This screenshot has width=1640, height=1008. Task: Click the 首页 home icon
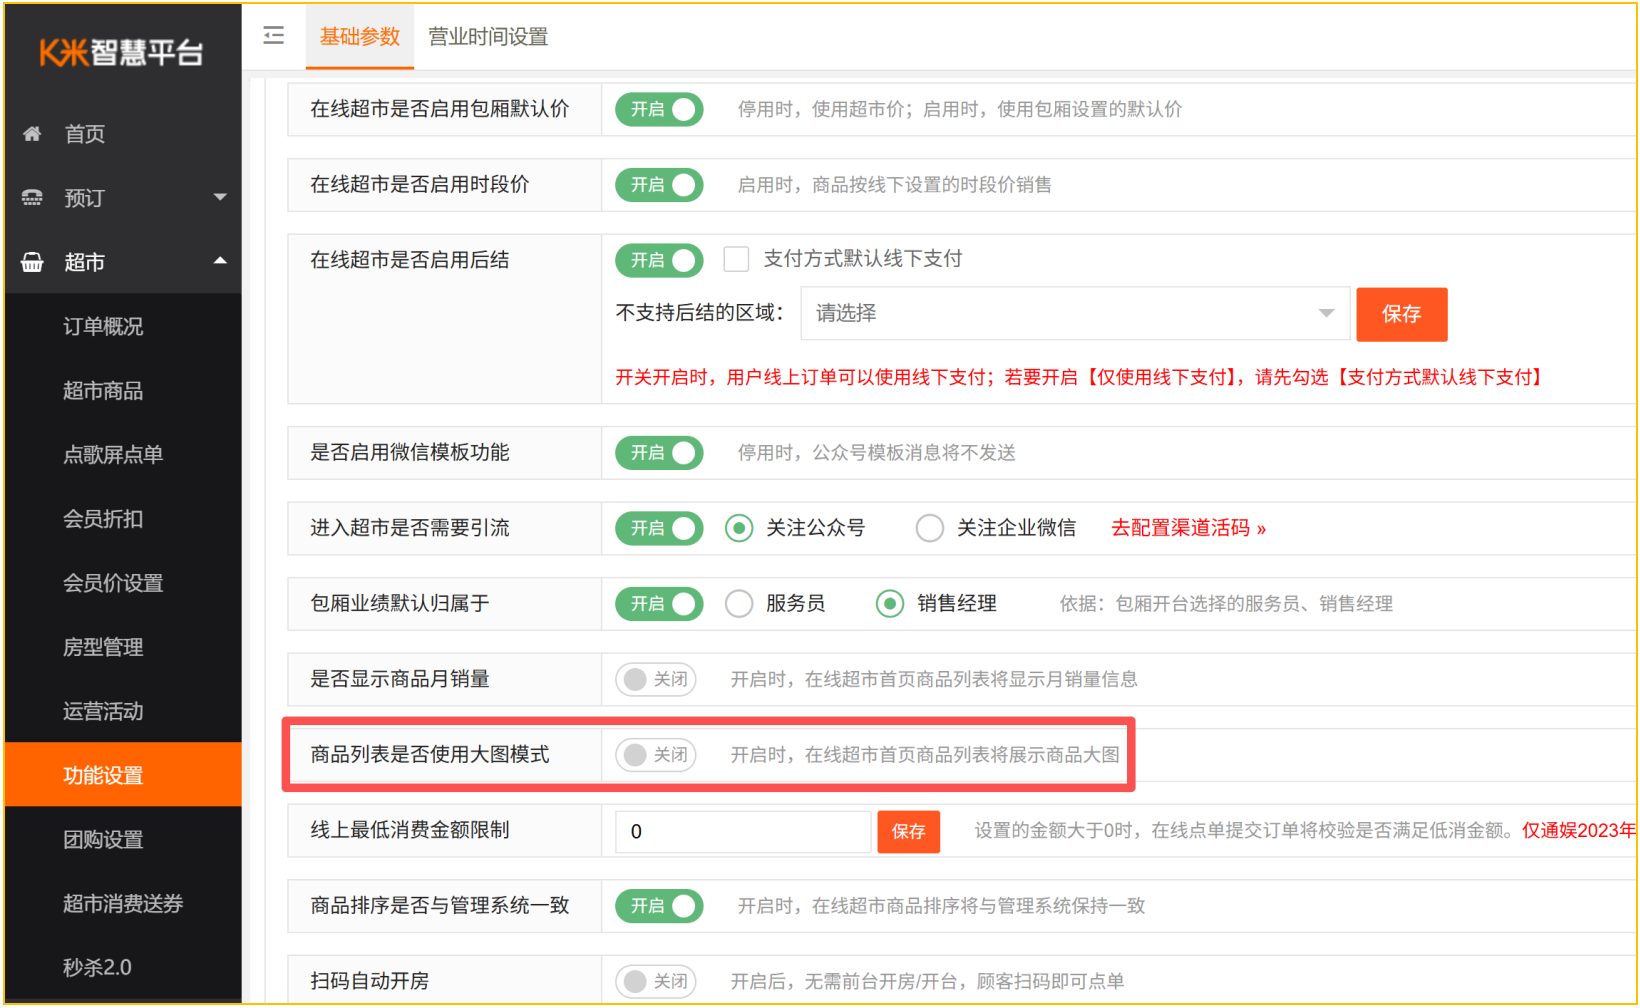pos(31,133)
